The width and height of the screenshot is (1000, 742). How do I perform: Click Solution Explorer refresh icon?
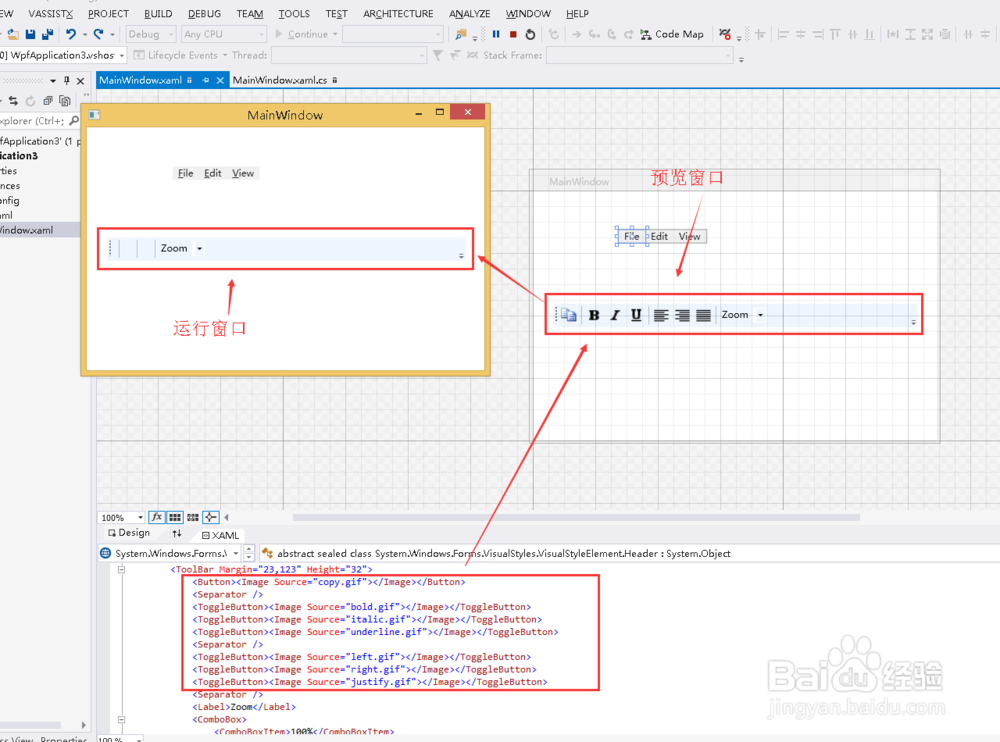click(30, 101)
